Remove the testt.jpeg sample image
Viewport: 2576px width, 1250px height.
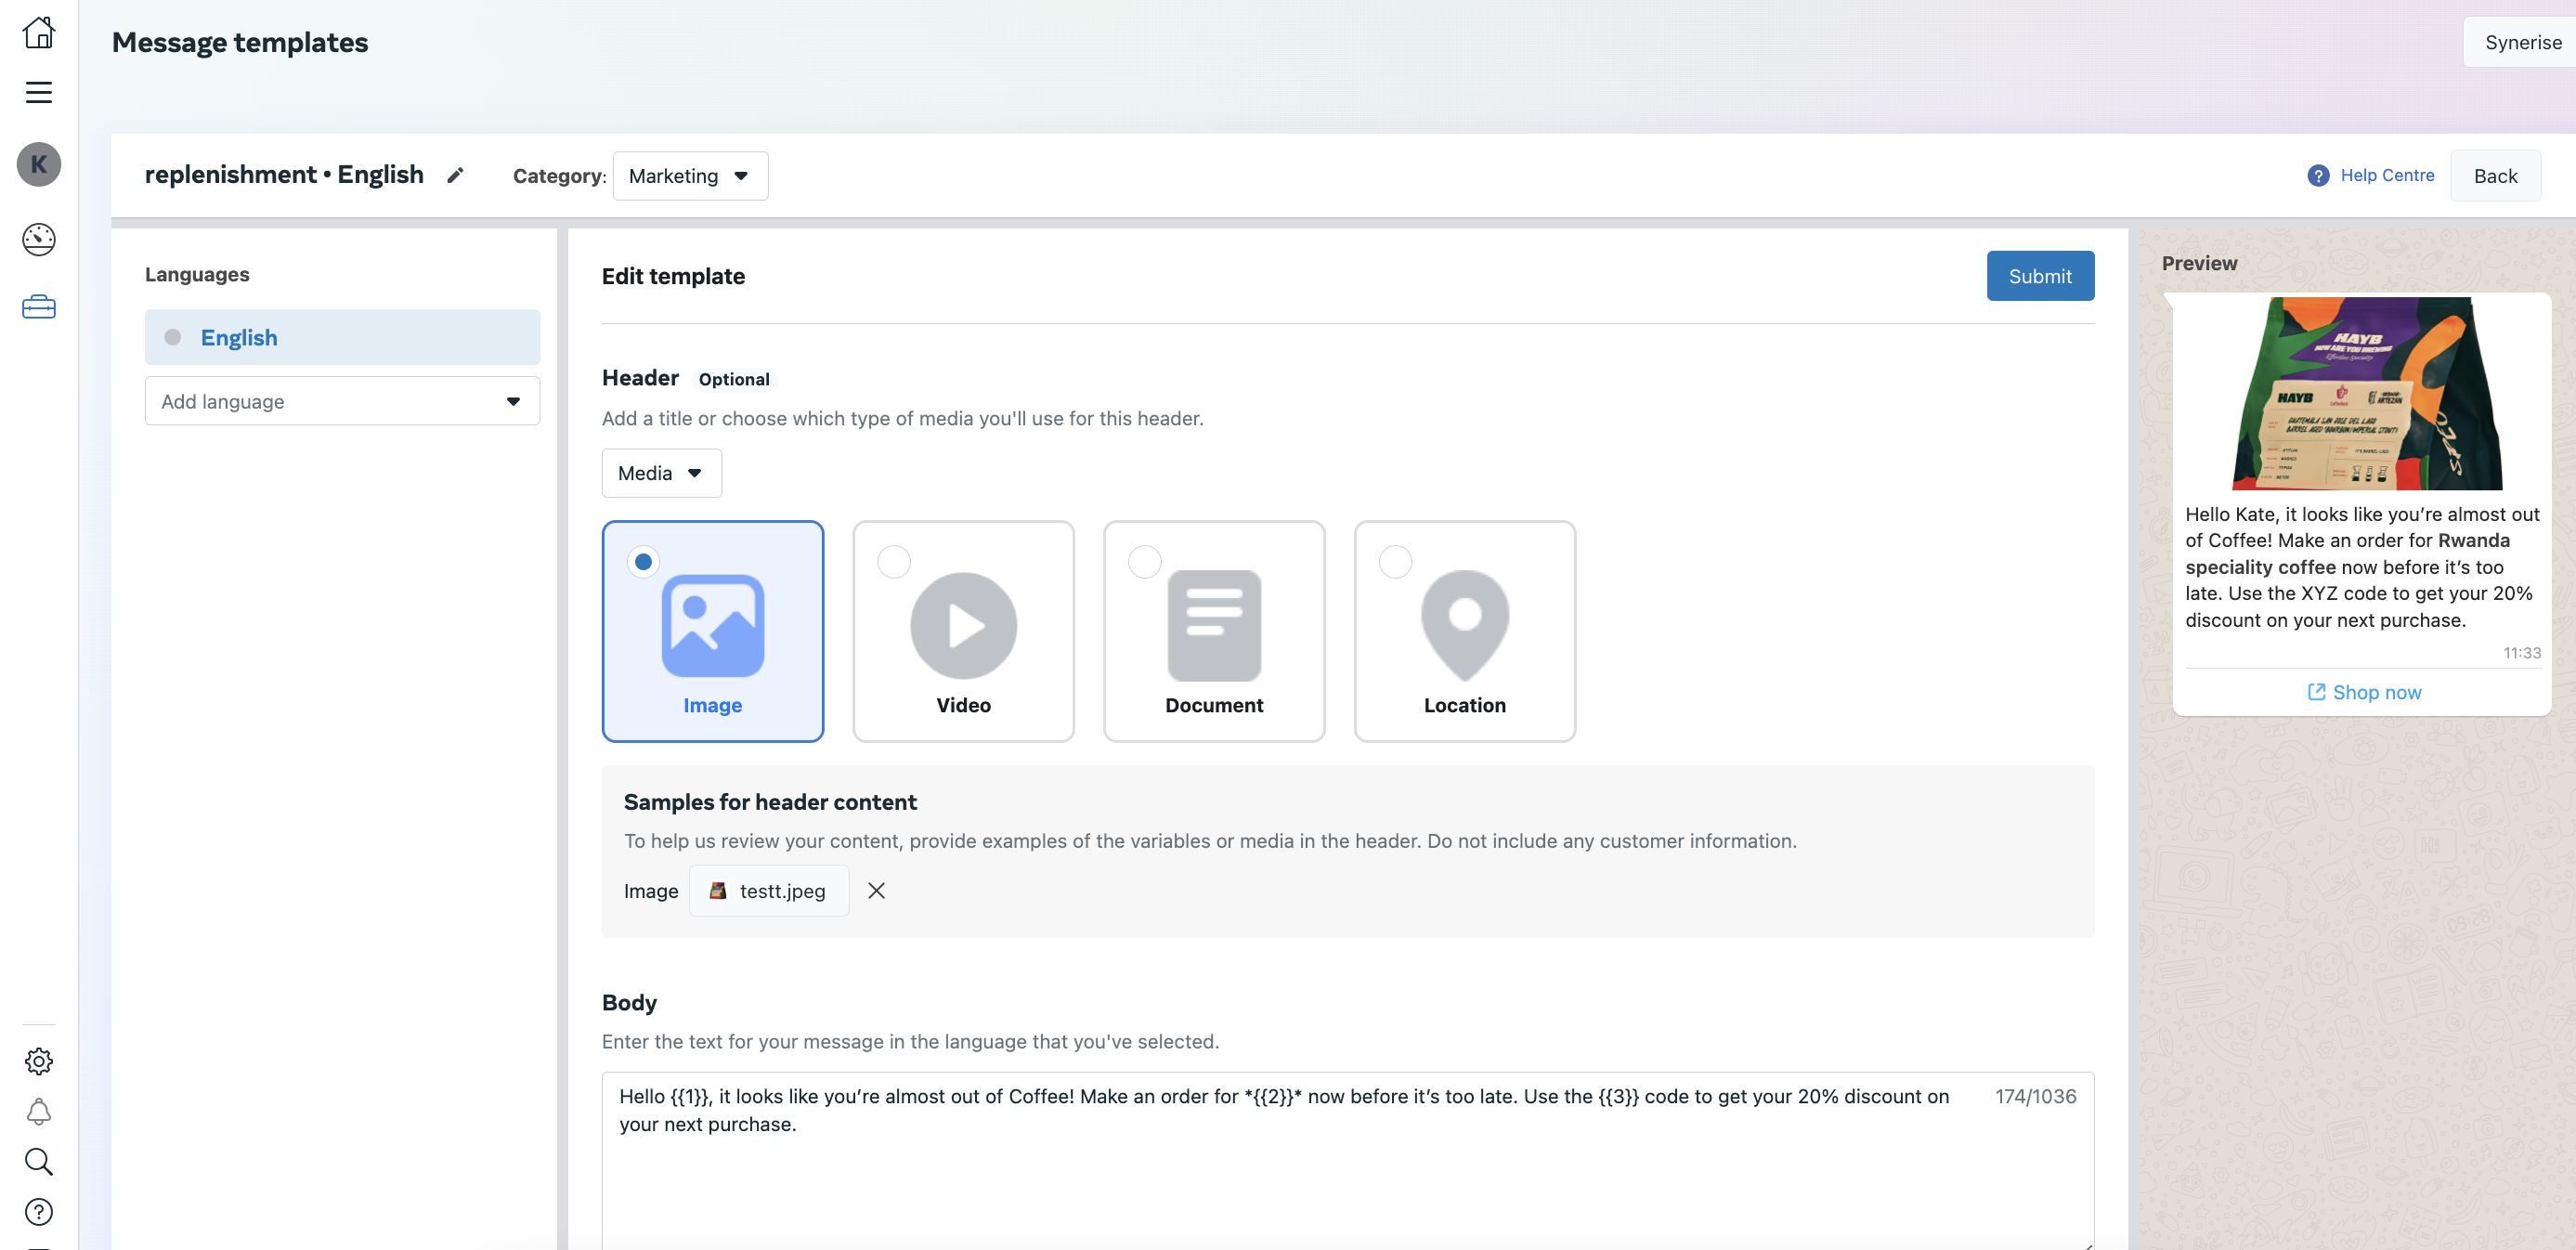coord(875,890)
